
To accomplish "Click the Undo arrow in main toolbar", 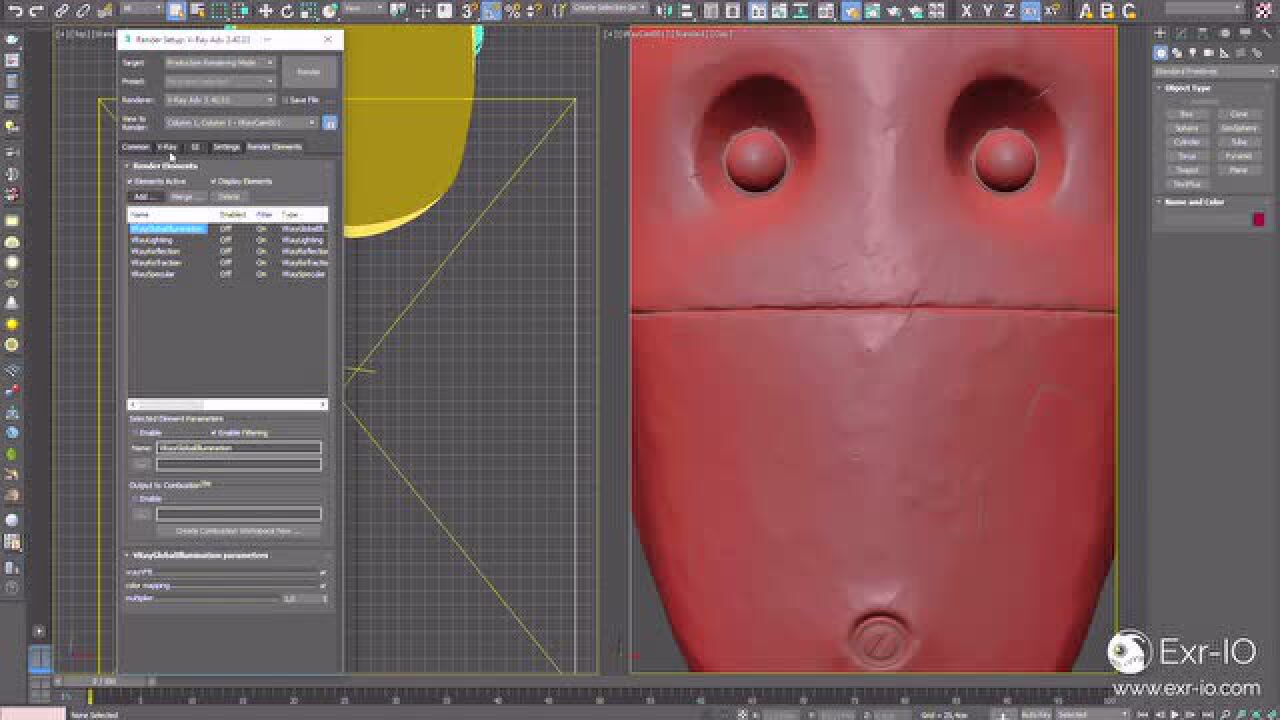I will 14,11.
